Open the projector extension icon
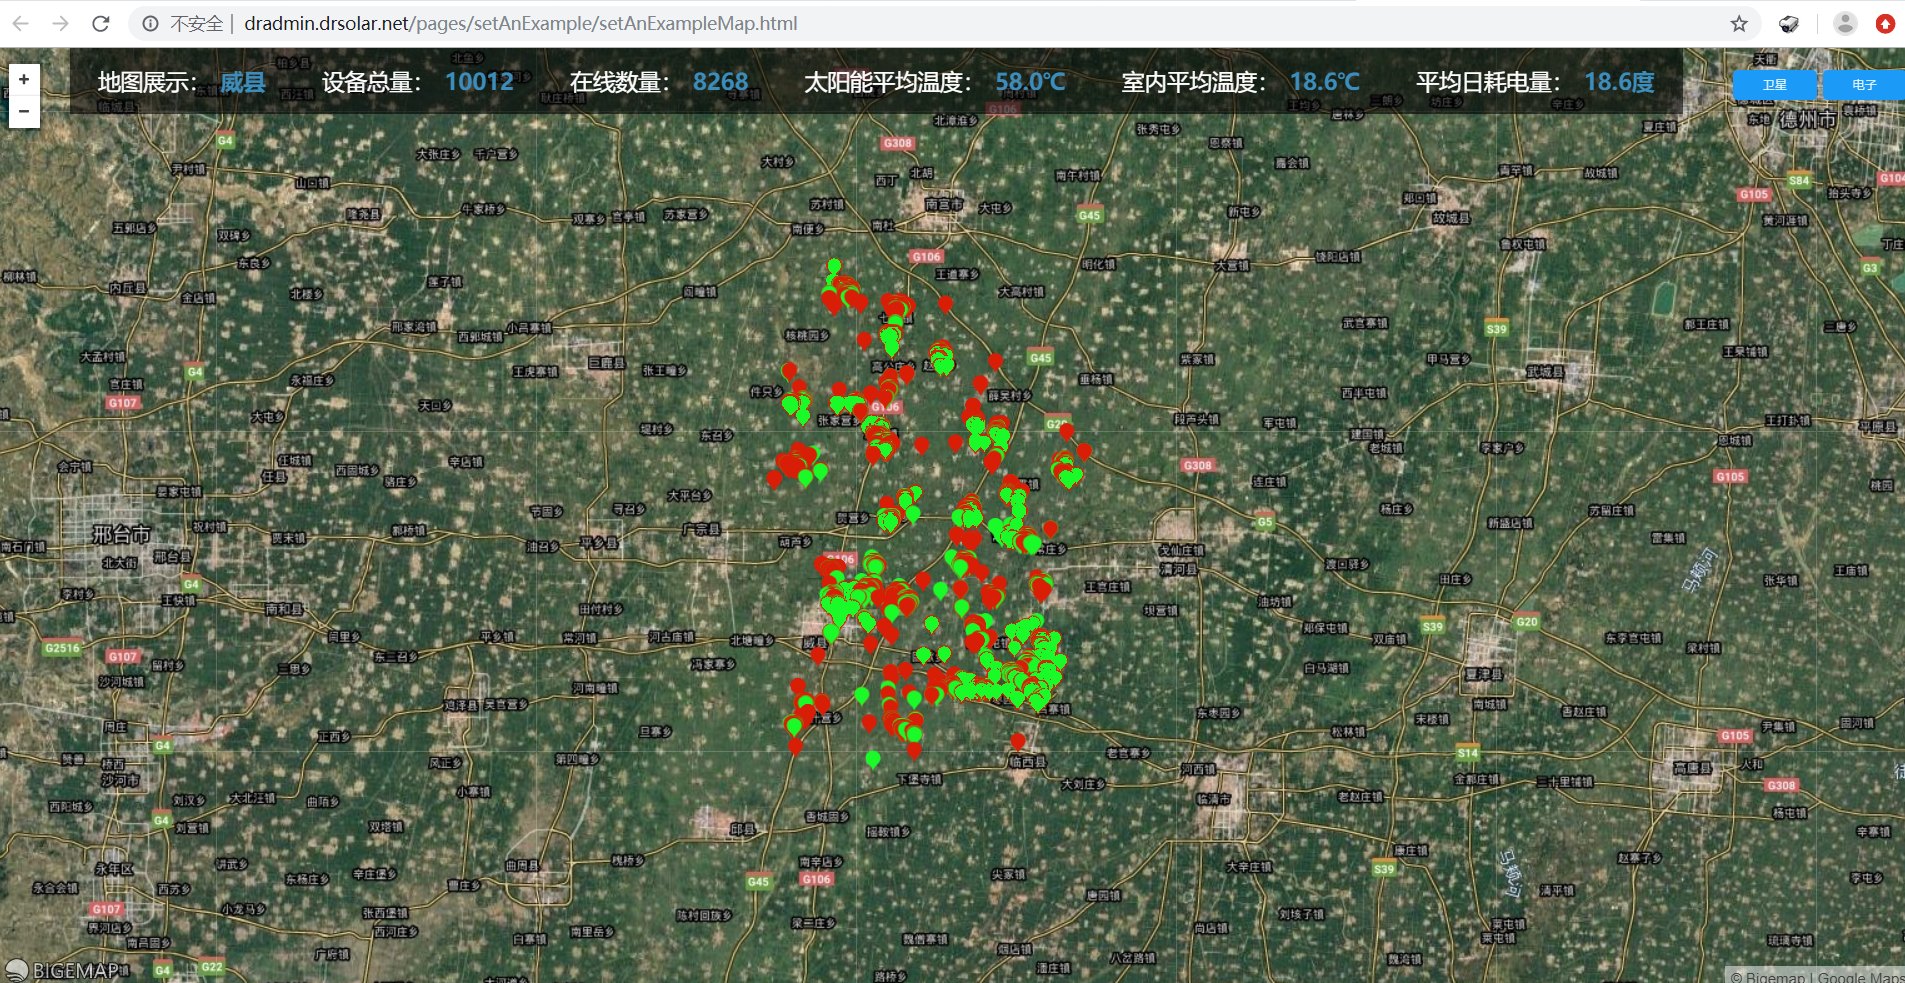Screen dimensions: 1905x983 [x=1789, y=23]
